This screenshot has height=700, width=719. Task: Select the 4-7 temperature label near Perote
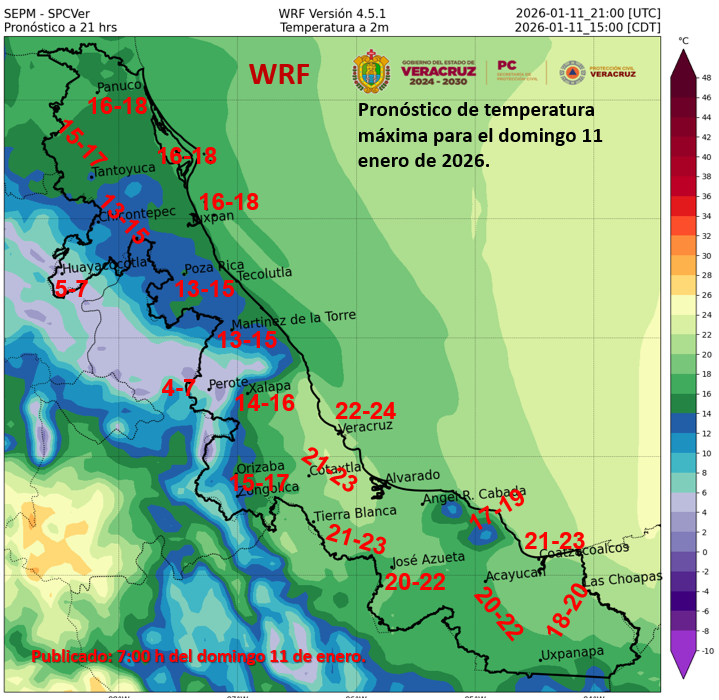pos(178,387)
